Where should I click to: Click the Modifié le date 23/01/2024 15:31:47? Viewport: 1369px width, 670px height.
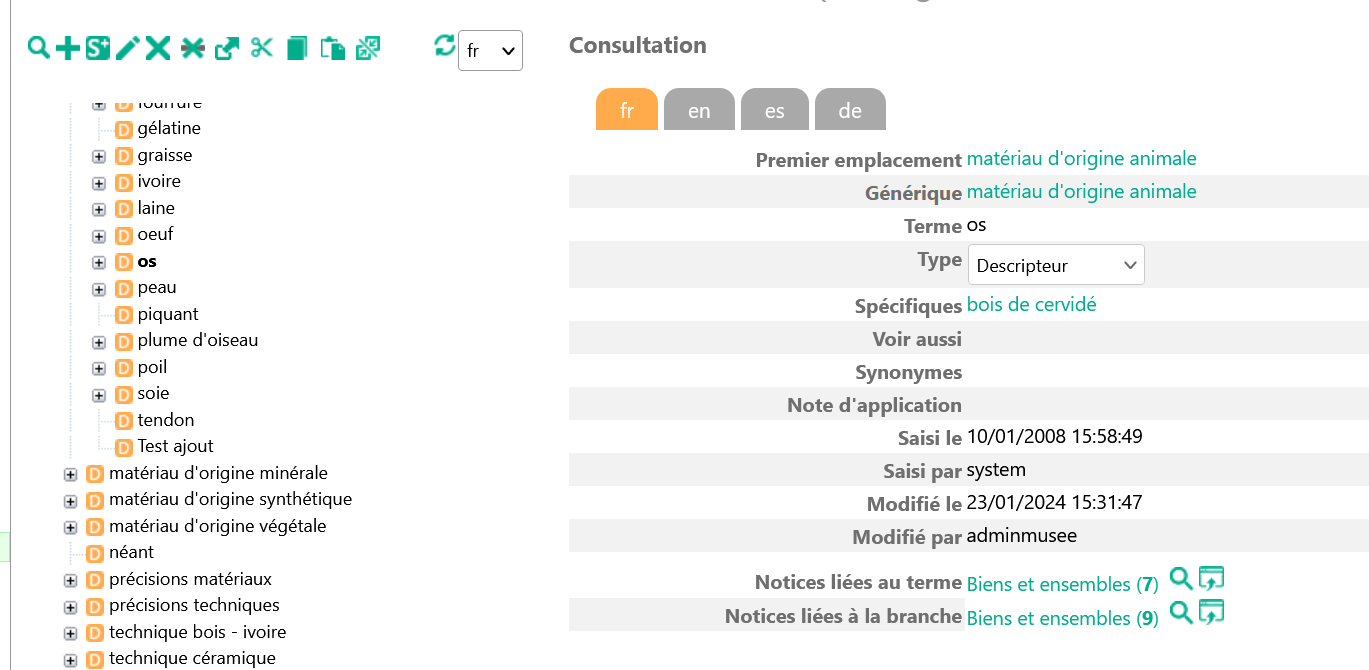point(1055,502)
